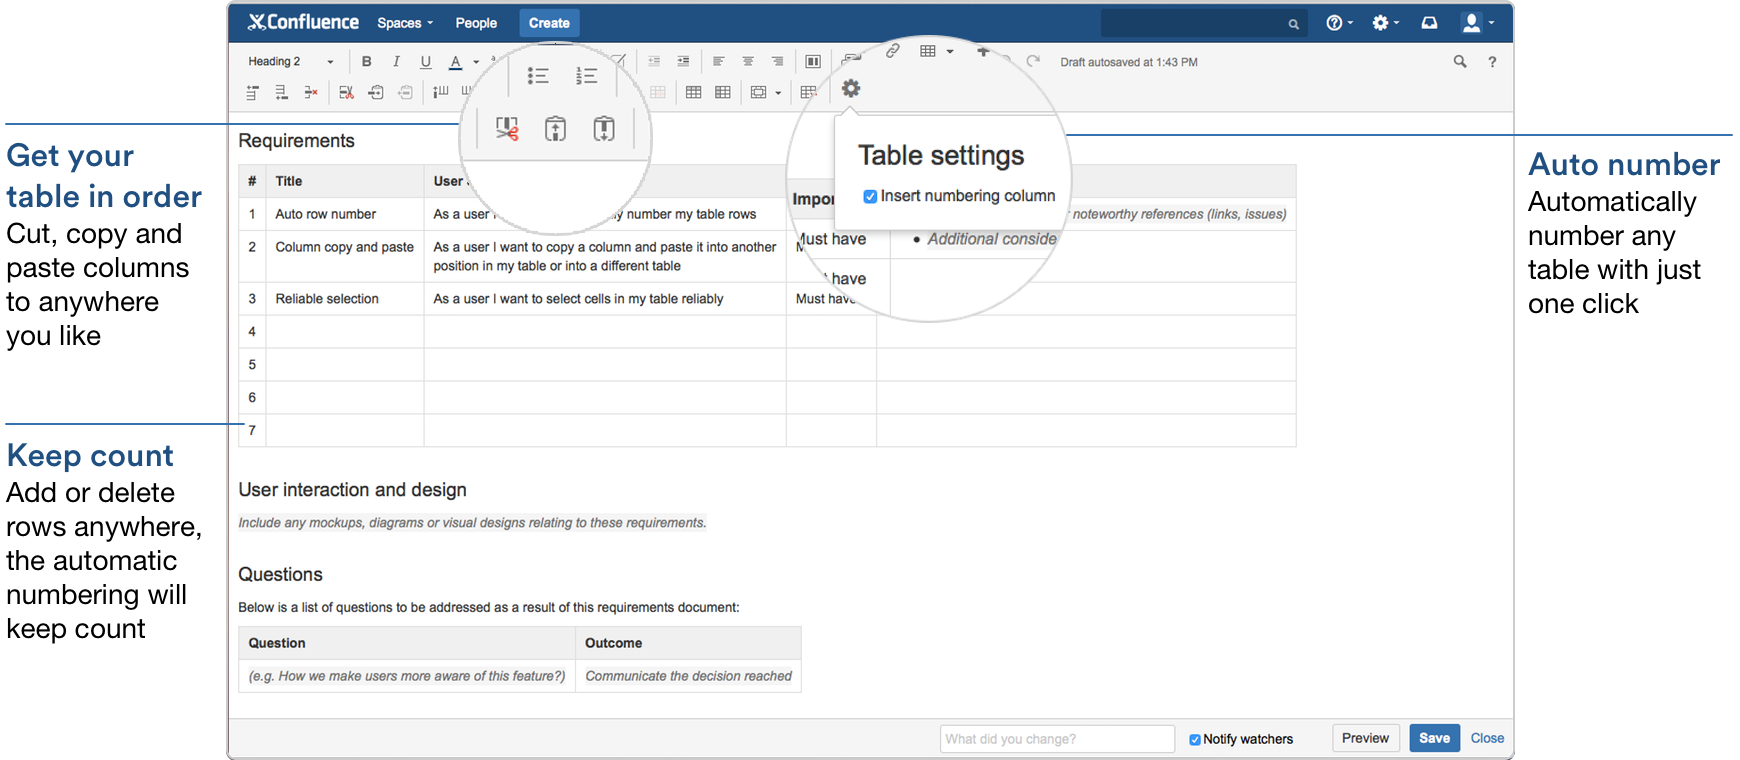Insert a table row below
Image resolution: width=1740 pixels, height=760 pixels.
[x=282, y=93]
